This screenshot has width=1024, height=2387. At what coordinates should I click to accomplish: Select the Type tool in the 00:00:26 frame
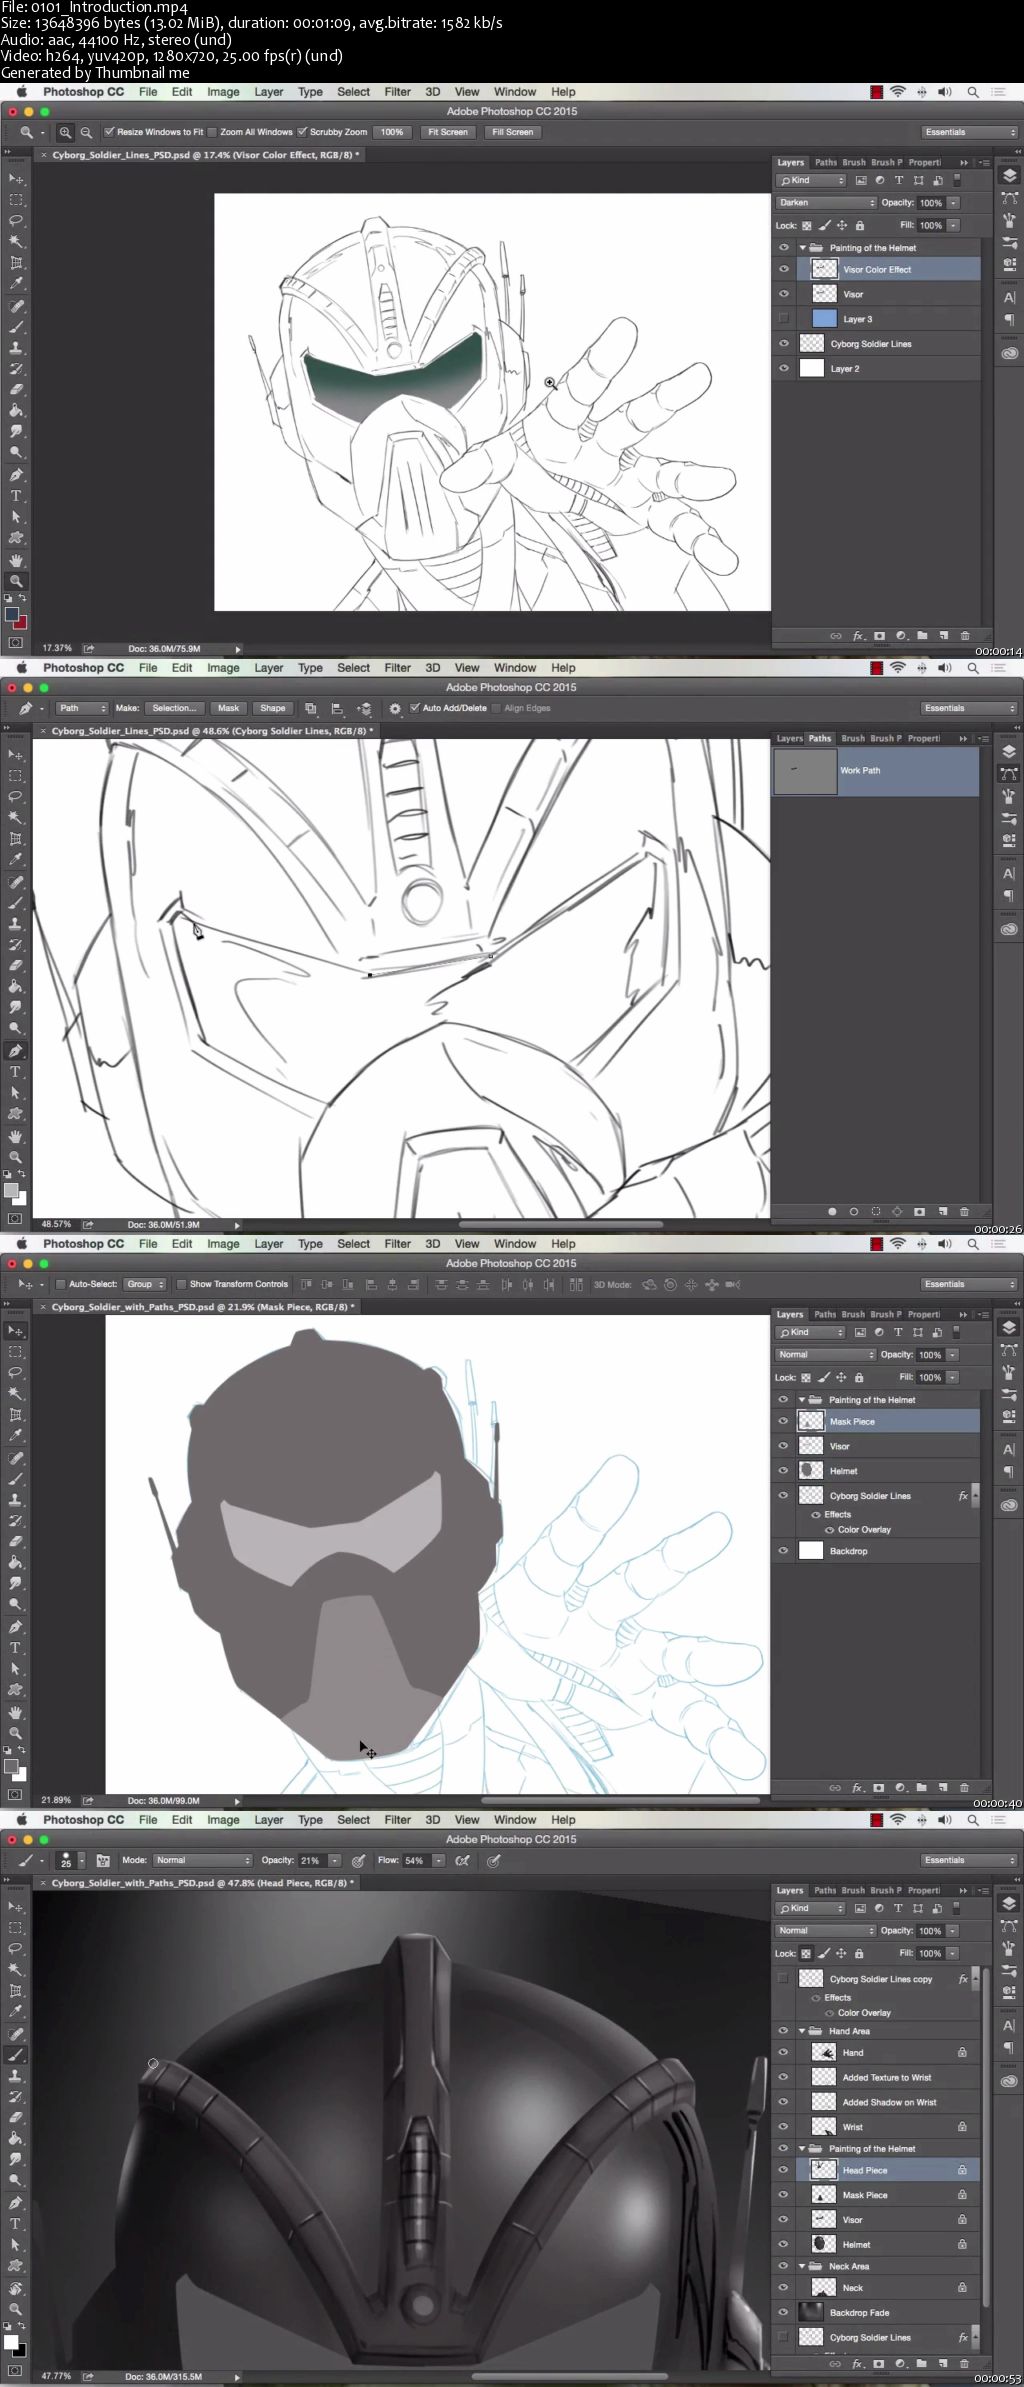click(16, 1072)
